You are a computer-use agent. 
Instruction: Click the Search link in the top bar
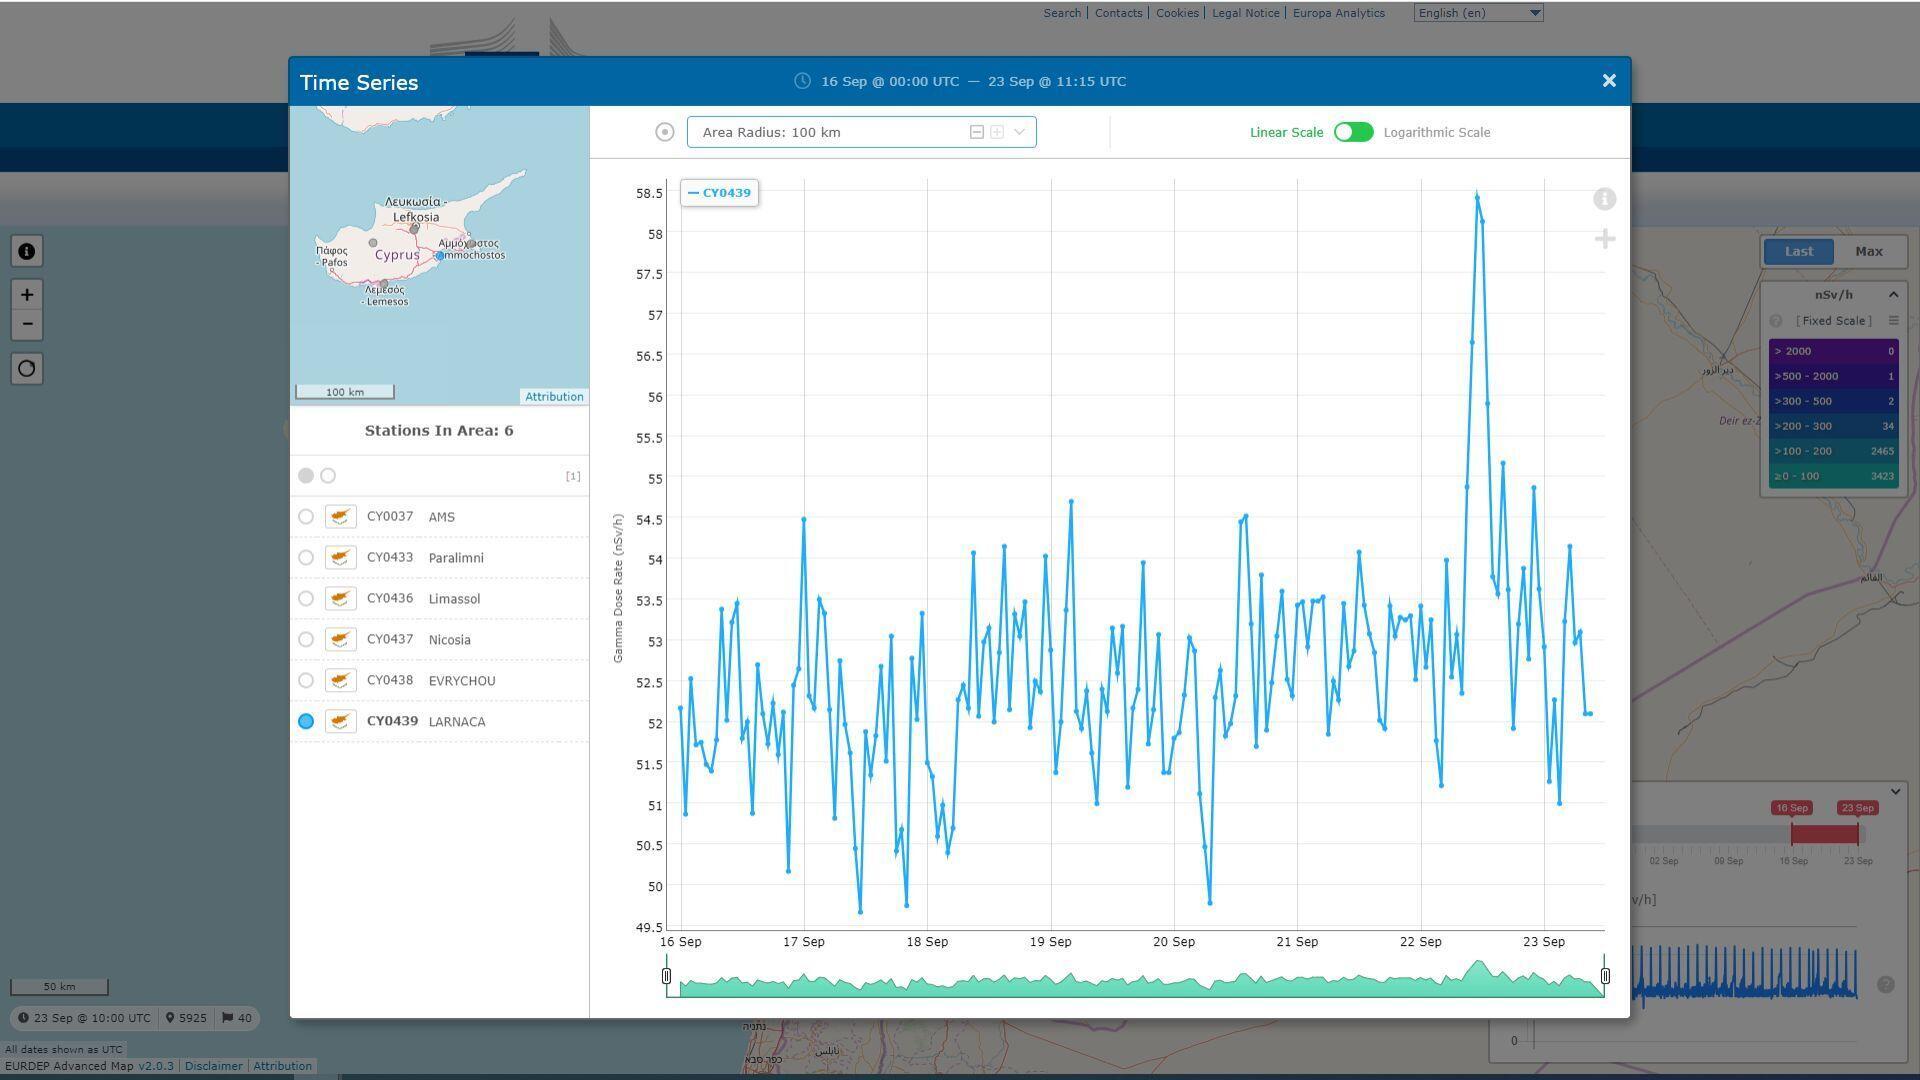click(x=1061, y=13)
